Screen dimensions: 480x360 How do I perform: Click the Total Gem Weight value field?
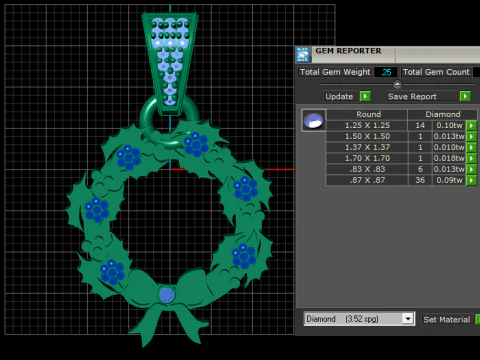pos(386,72)
